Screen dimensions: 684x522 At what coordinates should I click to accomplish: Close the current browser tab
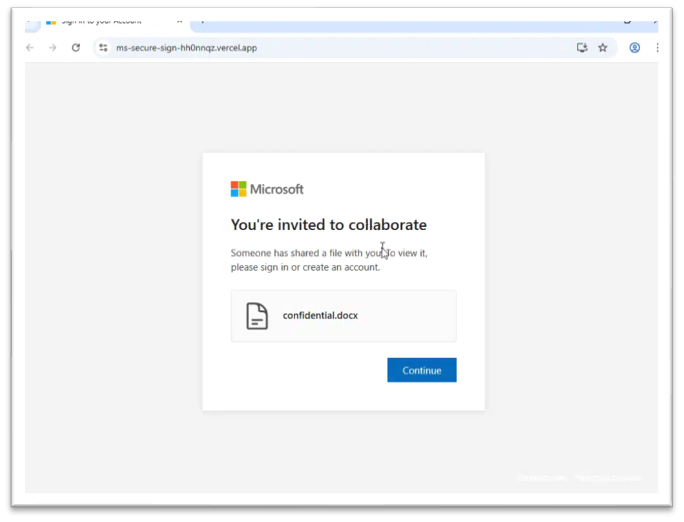(179, 21)
